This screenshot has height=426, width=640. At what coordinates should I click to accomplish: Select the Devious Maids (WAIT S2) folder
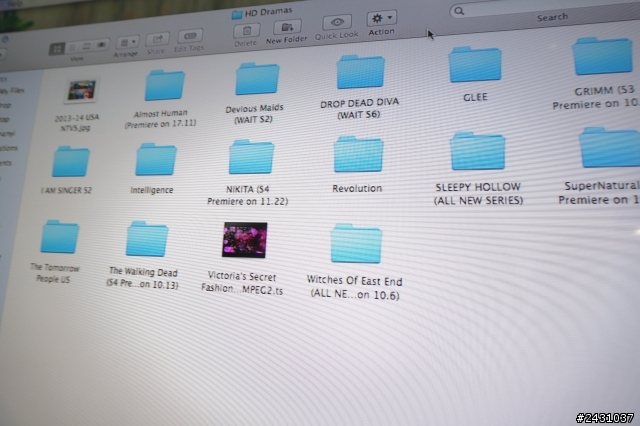coord(257,79)
